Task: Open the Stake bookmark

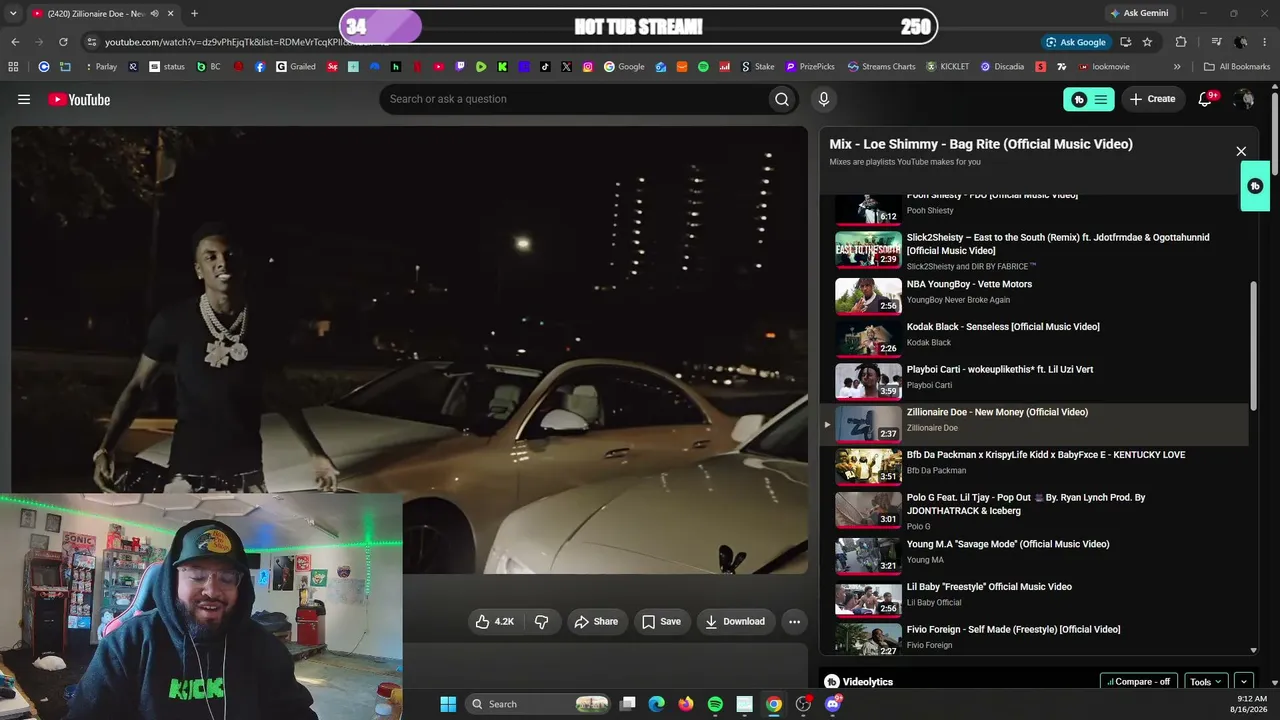Action: pyautogui.click(x=757, y=67)
